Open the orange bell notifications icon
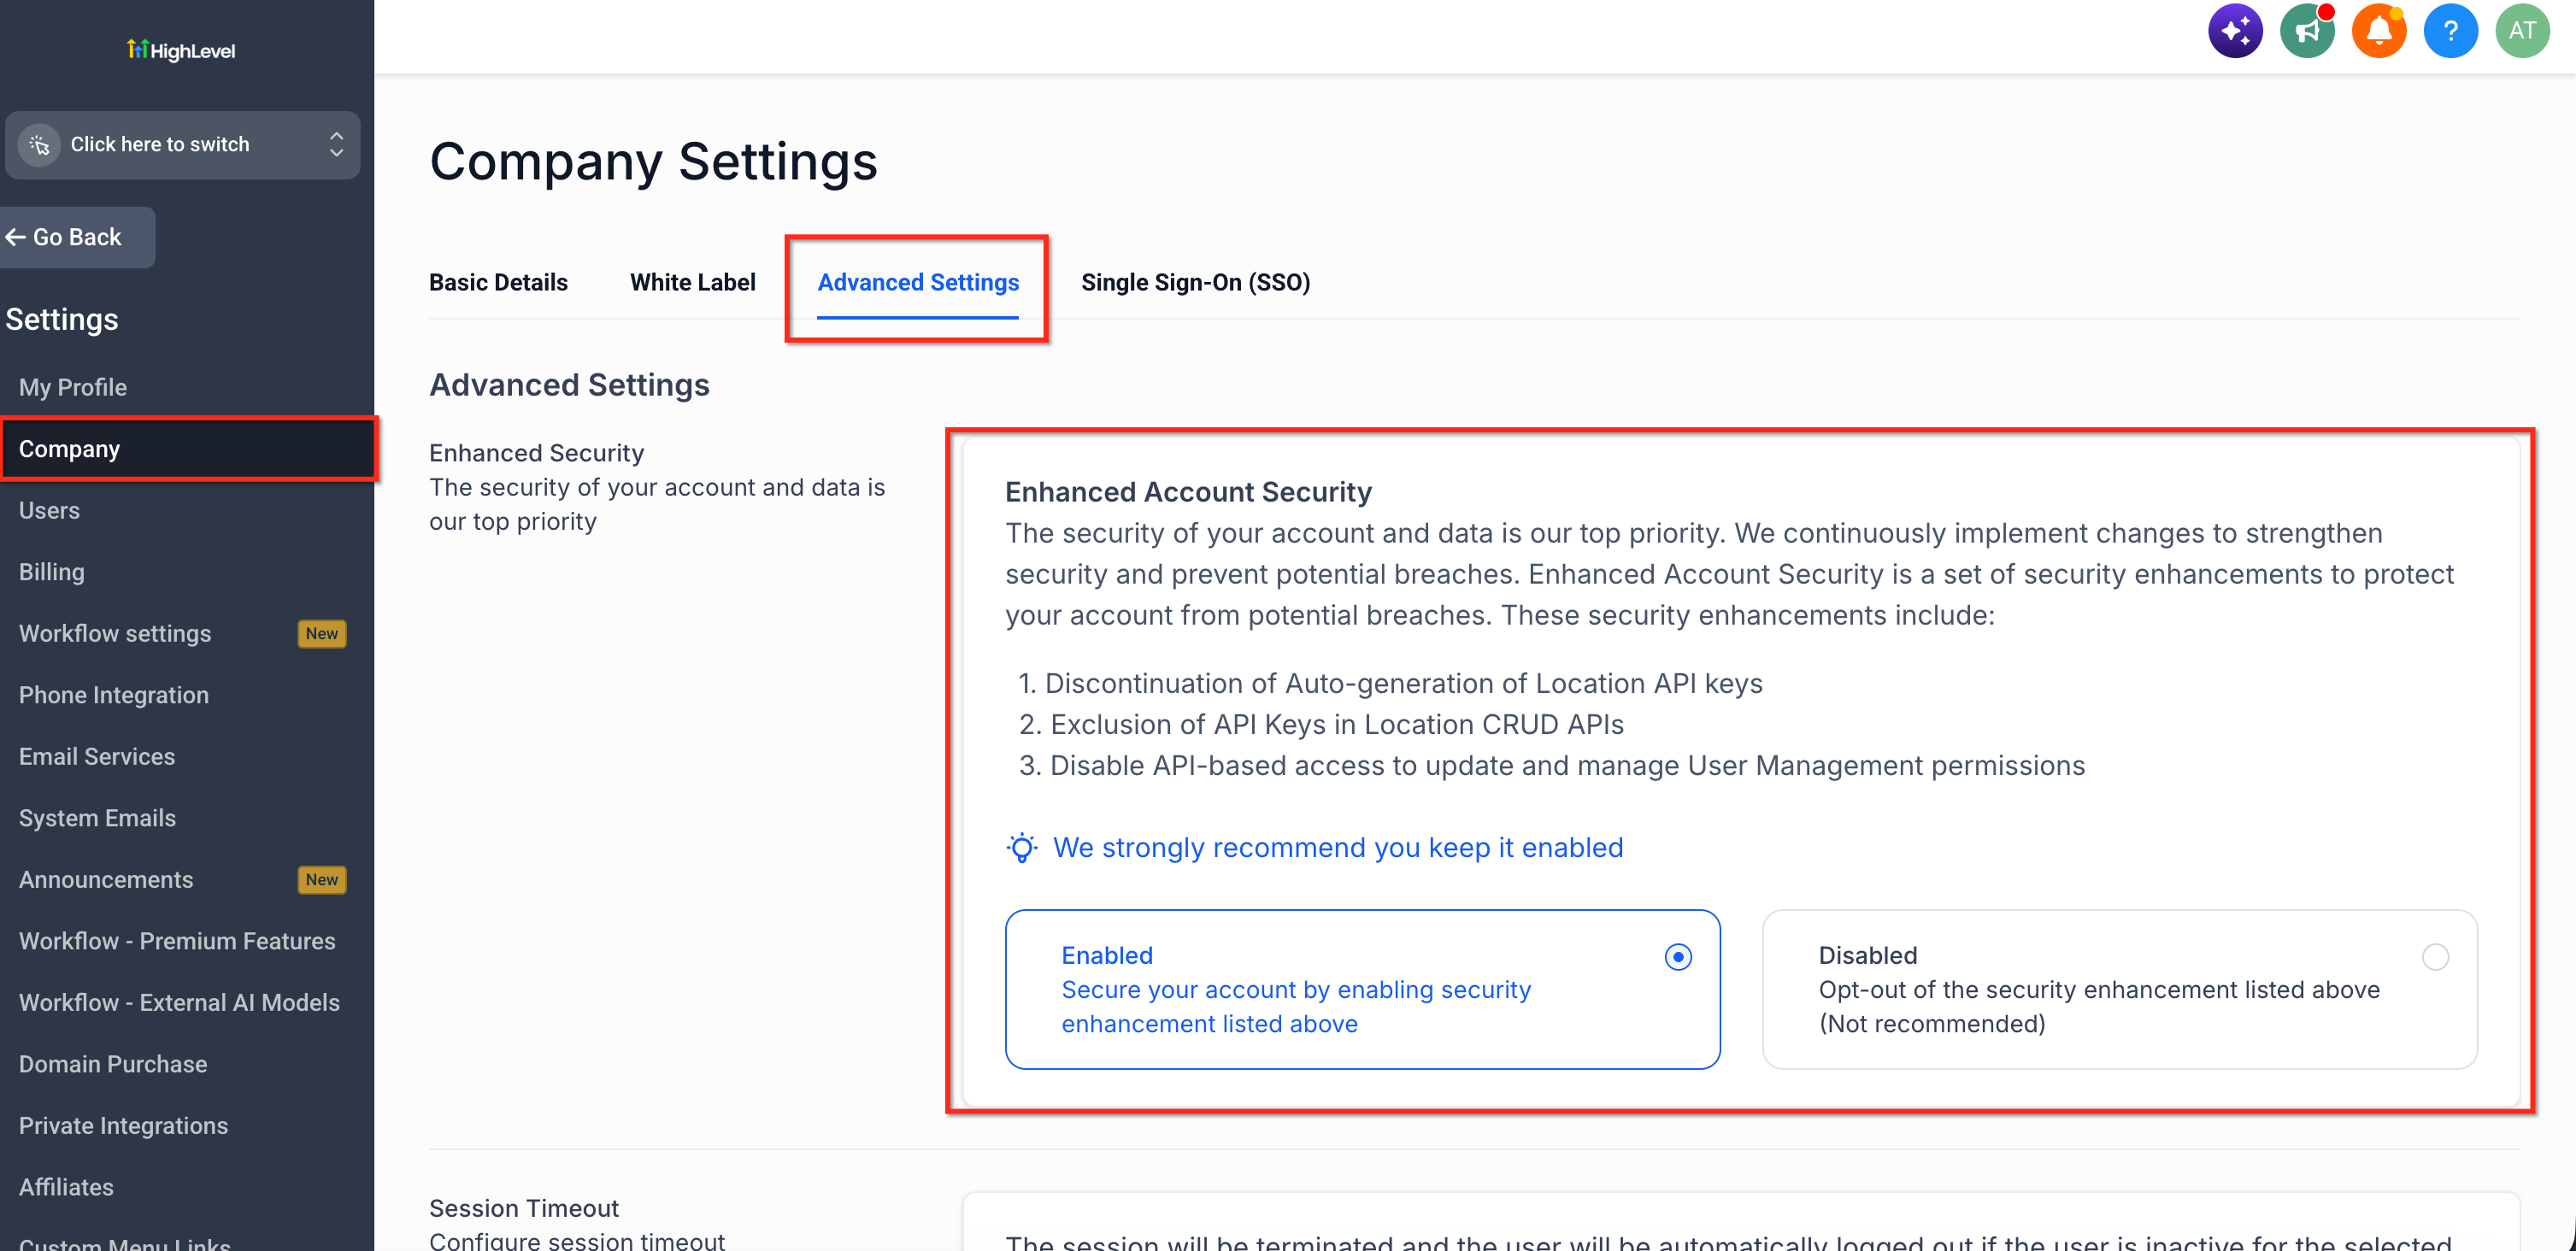2576x1251 pixels. point(2379,31)
